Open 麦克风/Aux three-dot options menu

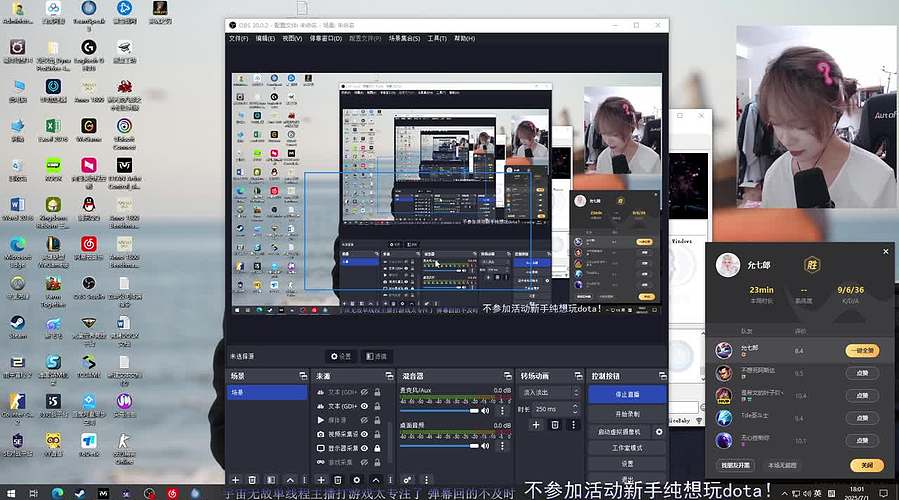pyautogui.click(x=503, y=411)
